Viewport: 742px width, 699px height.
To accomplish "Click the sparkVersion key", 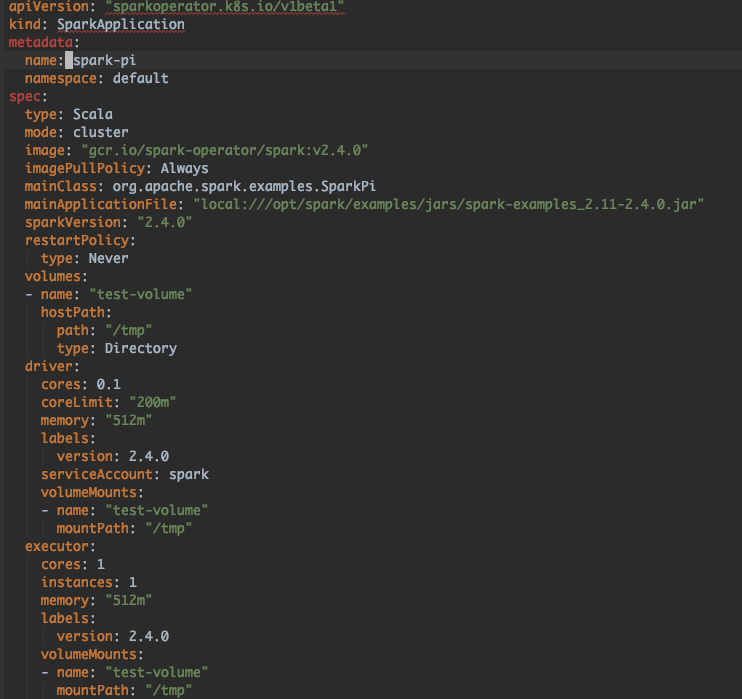I will click(x=68, y=222).
